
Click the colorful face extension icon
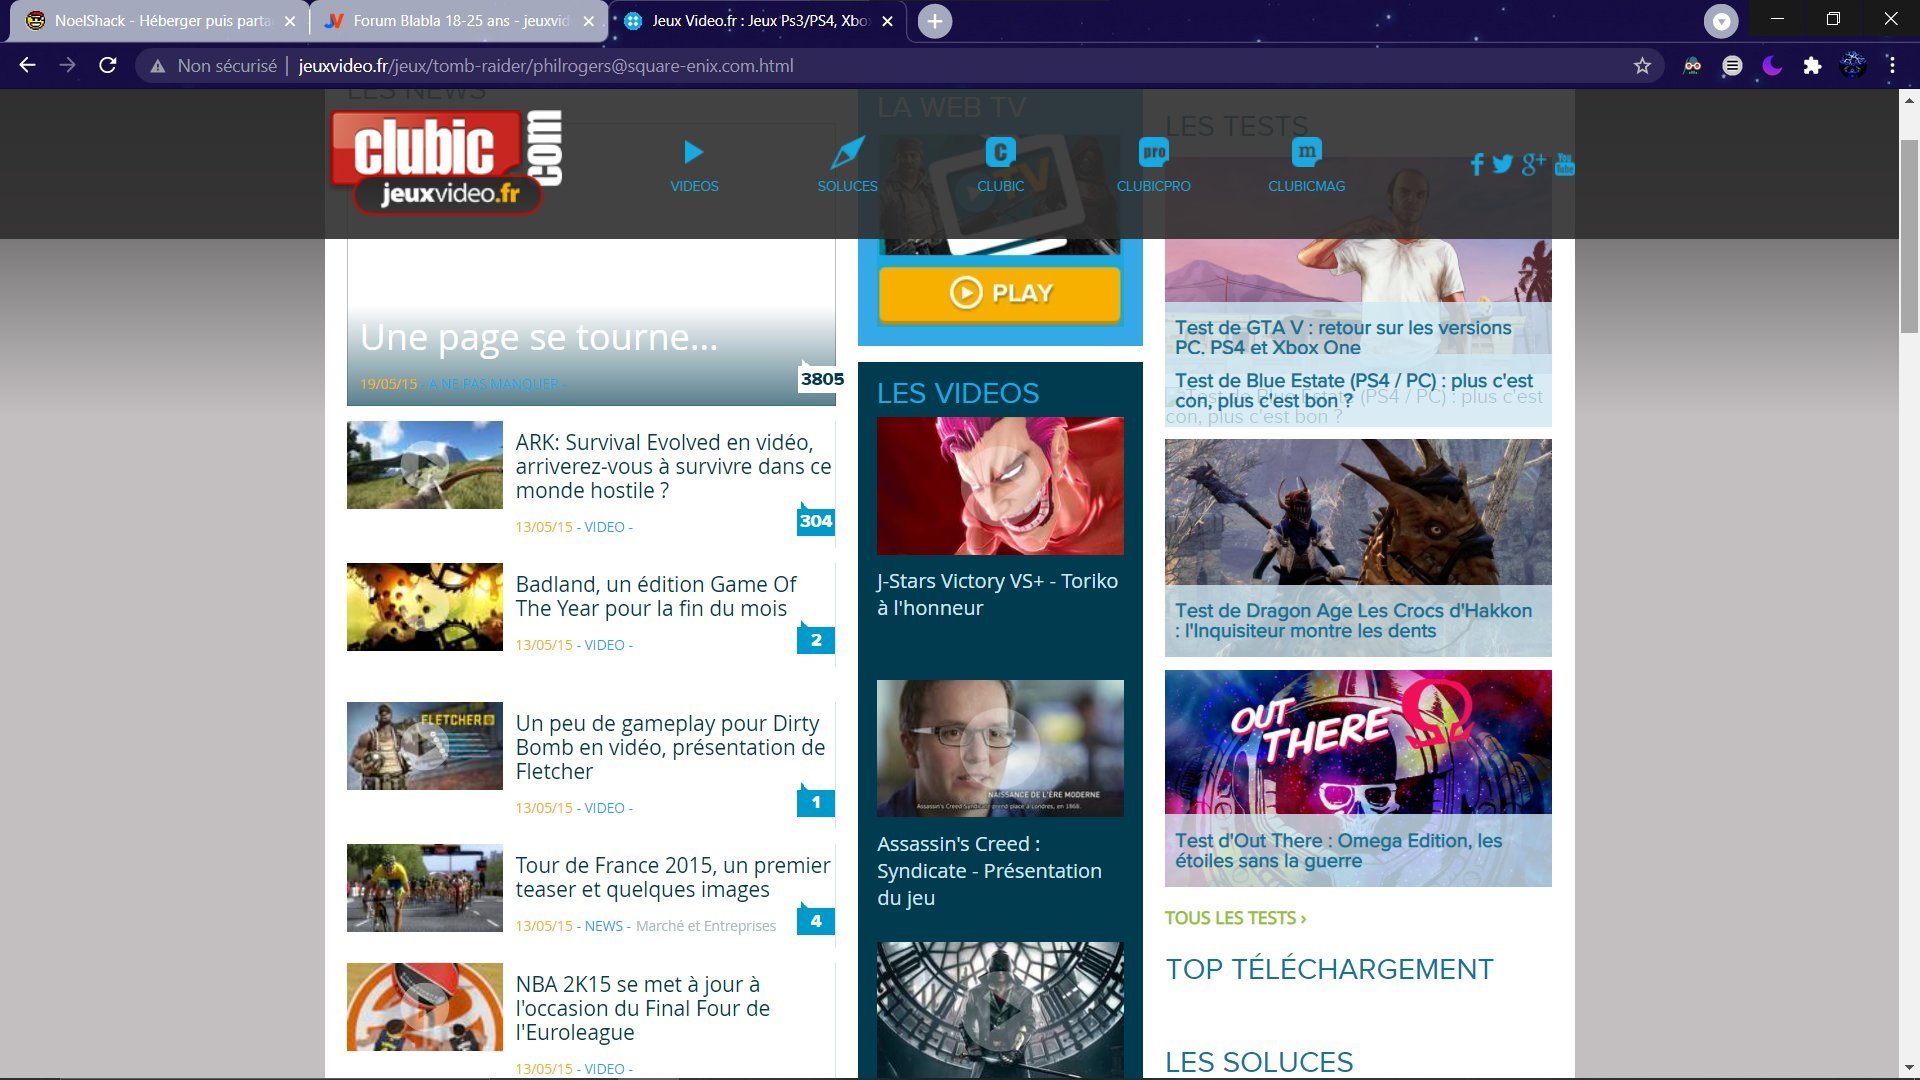1692,66
